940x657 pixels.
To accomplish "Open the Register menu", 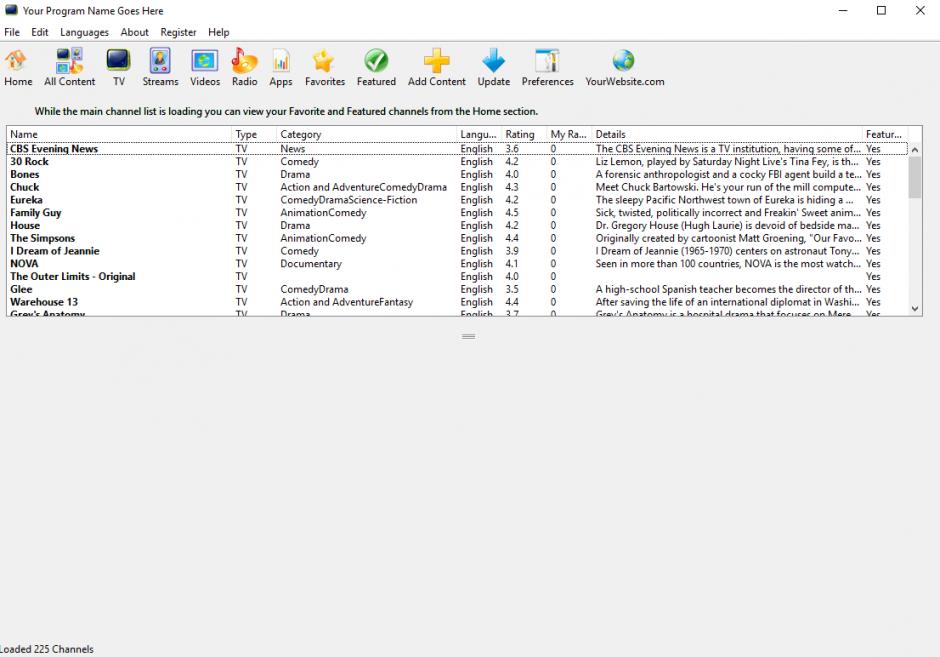I will click(x=178, y=32).
